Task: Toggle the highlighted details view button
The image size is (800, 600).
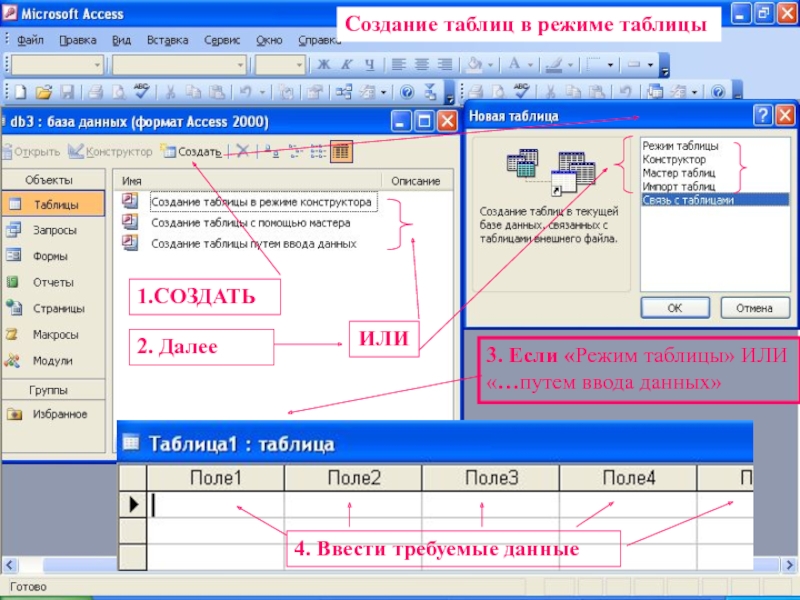Action: [341, 152]
